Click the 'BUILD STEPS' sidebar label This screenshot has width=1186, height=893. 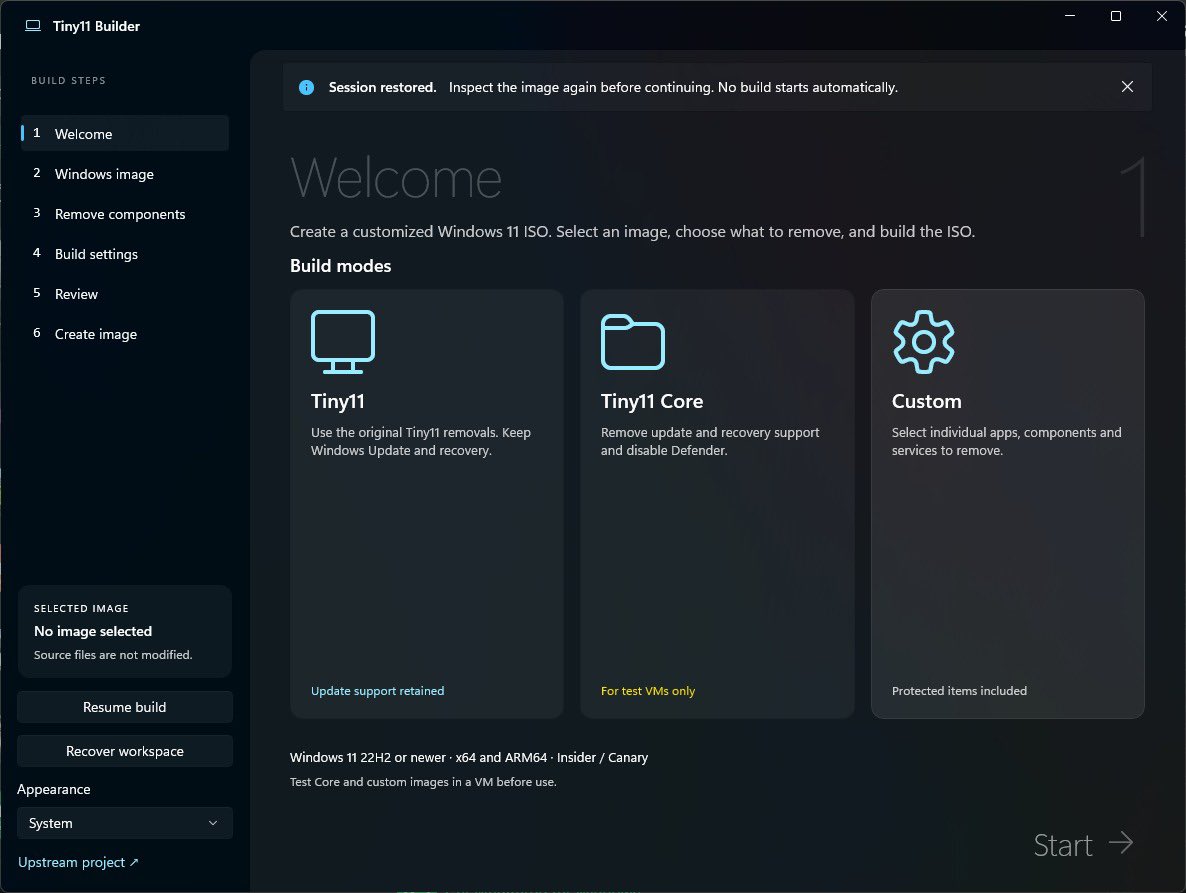point(68,81)
